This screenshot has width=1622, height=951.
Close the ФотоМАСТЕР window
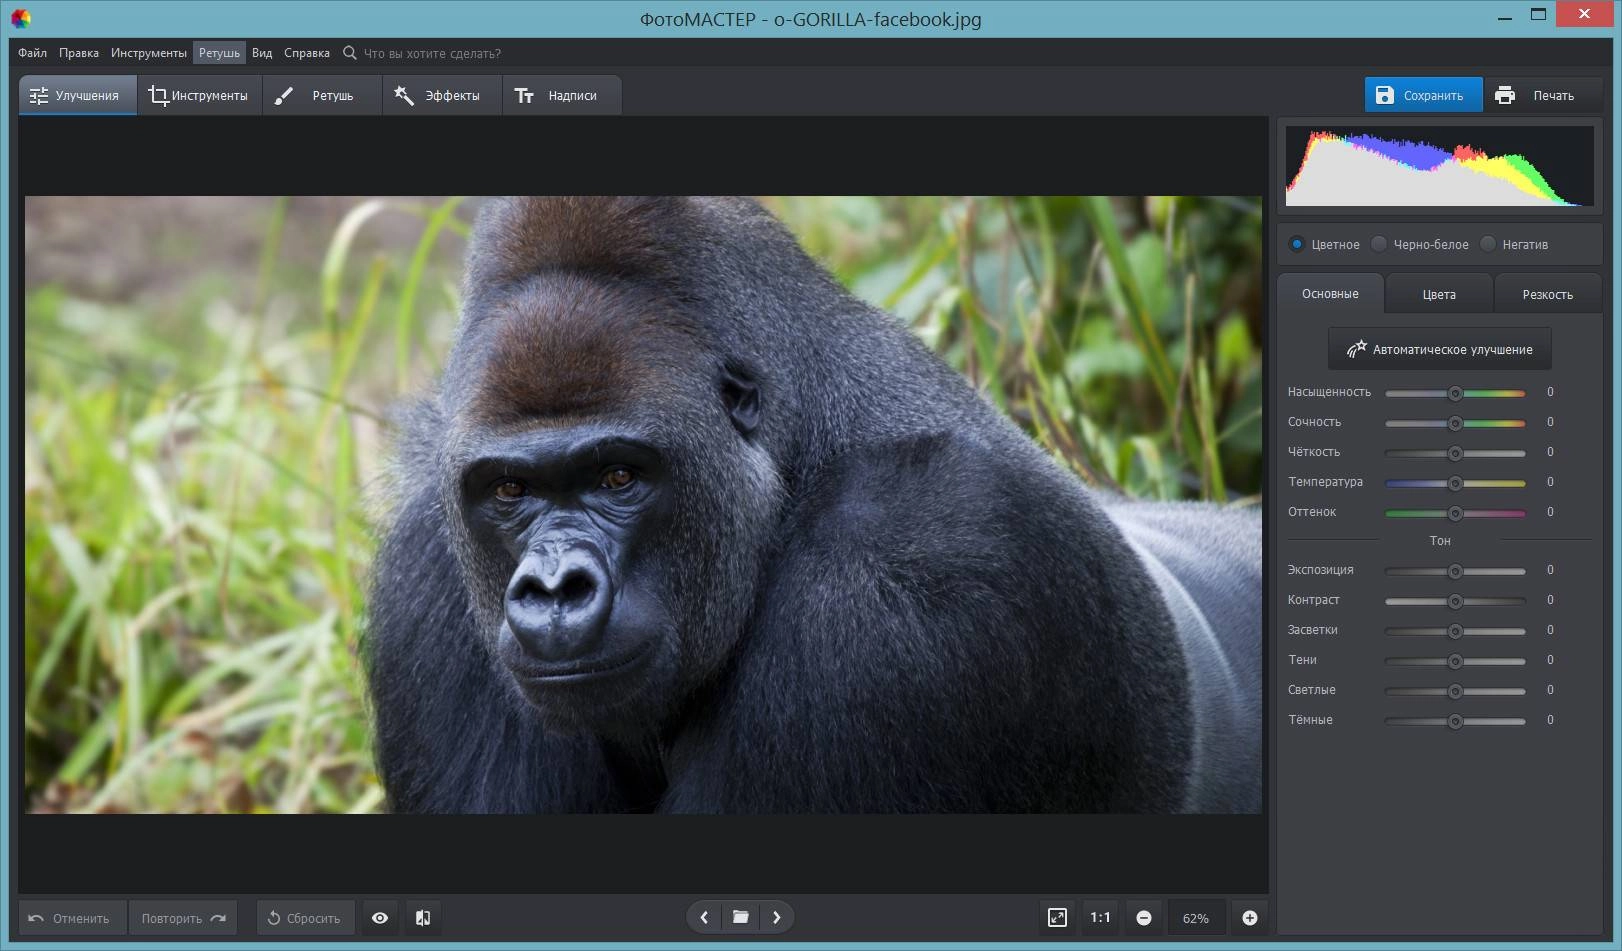(1584, 15)
